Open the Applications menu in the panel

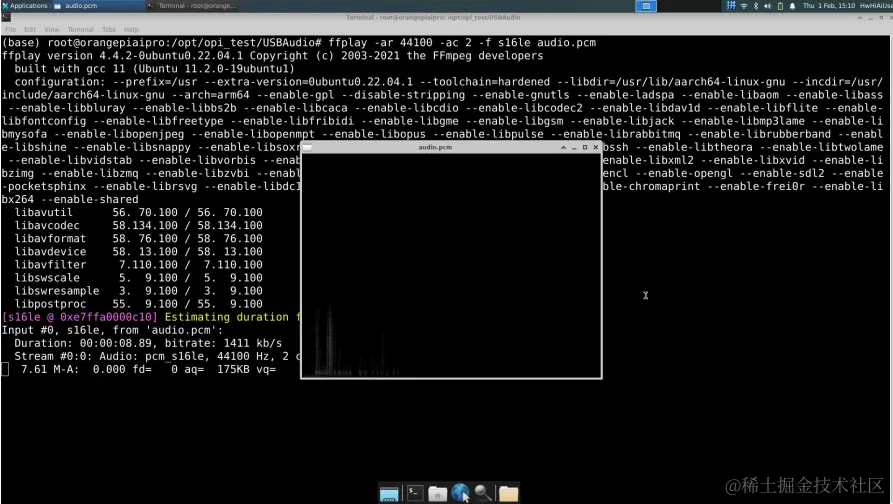25,6
